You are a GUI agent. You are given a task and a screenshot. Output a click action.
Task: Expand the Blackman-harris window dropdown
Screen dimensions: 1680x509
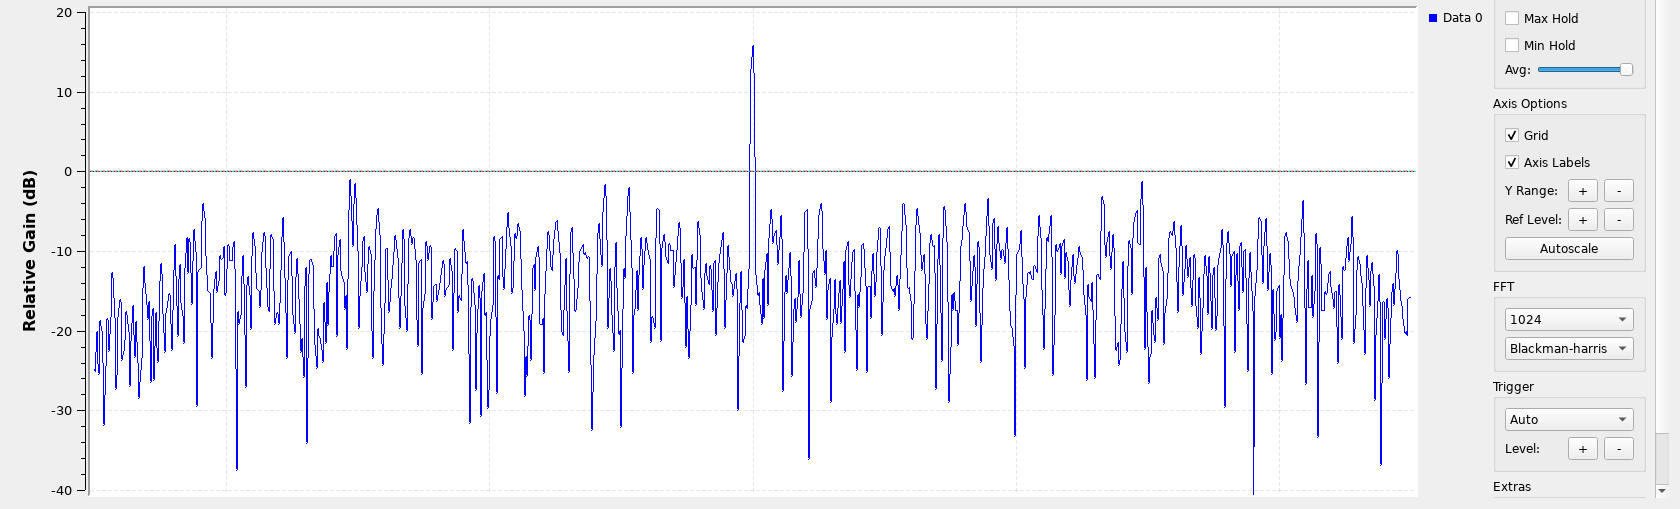[1568, 348]
